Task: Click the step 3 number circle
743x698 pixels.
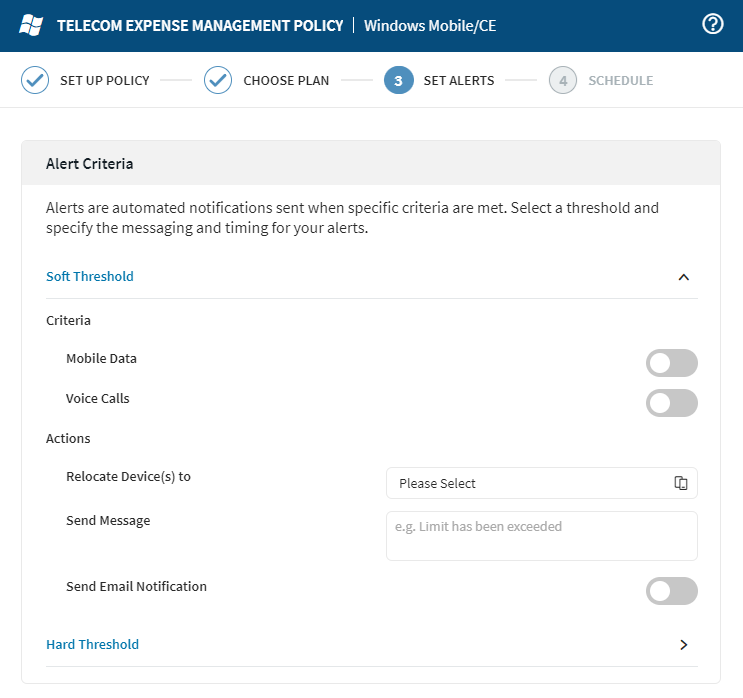Action: 398,81
